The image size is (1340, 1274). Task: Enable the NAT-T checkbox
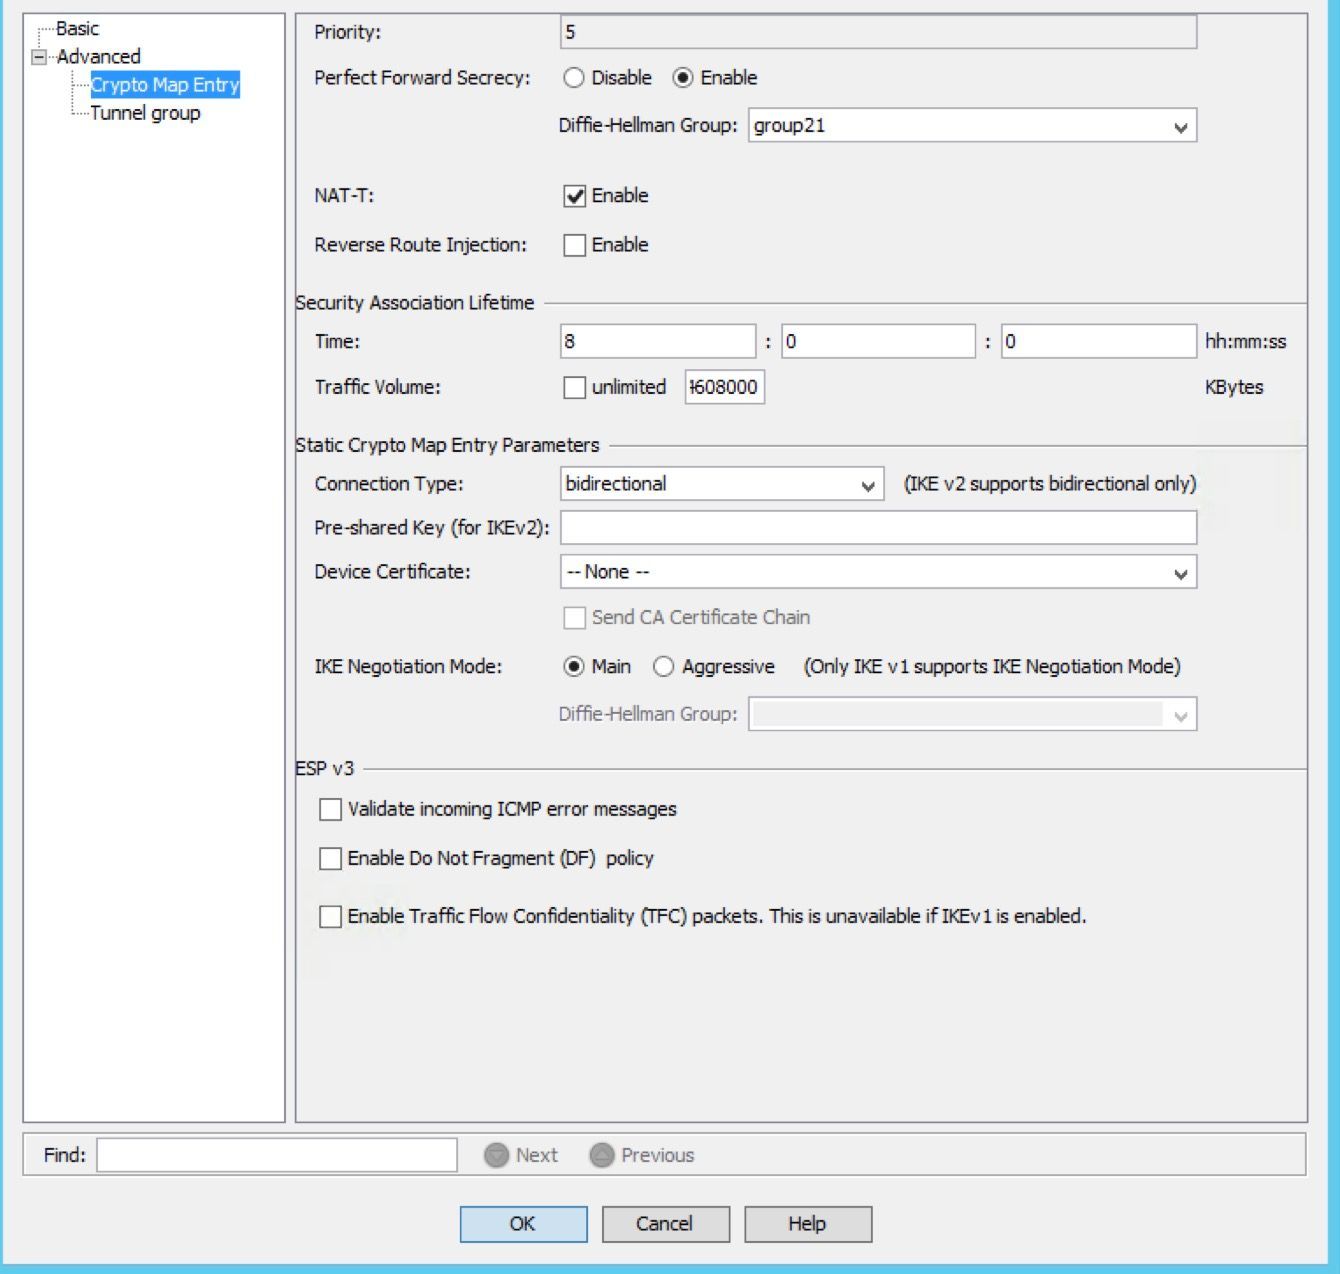tap(572, 196)
